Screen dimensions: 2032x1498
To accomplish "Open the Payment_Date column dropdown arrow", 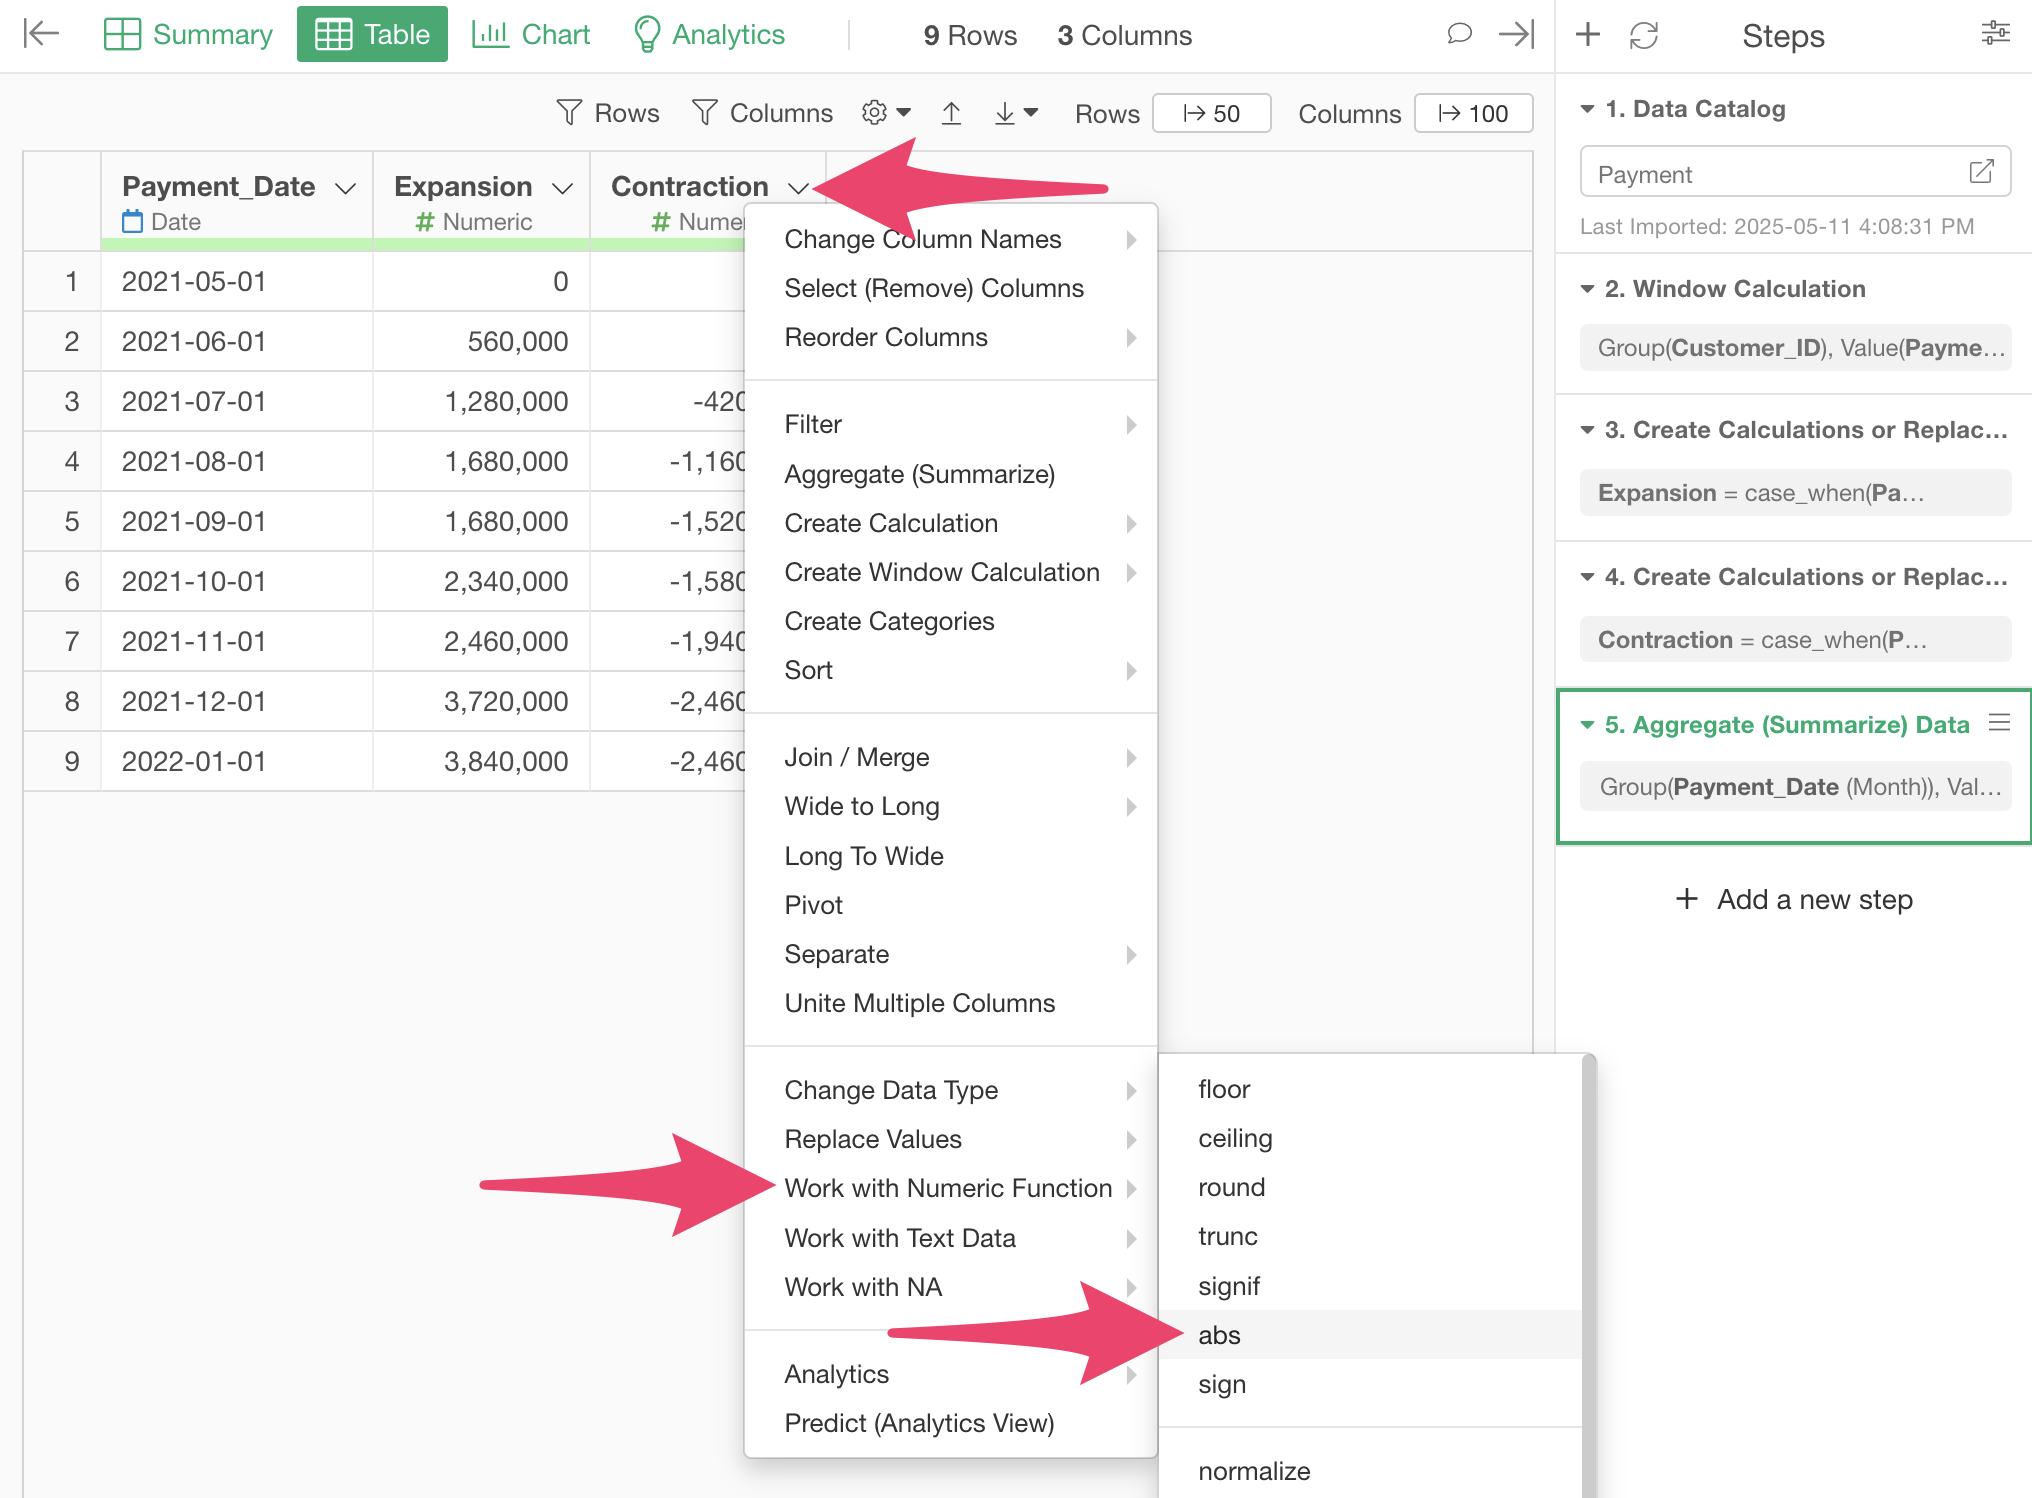I will coord(346,188).
